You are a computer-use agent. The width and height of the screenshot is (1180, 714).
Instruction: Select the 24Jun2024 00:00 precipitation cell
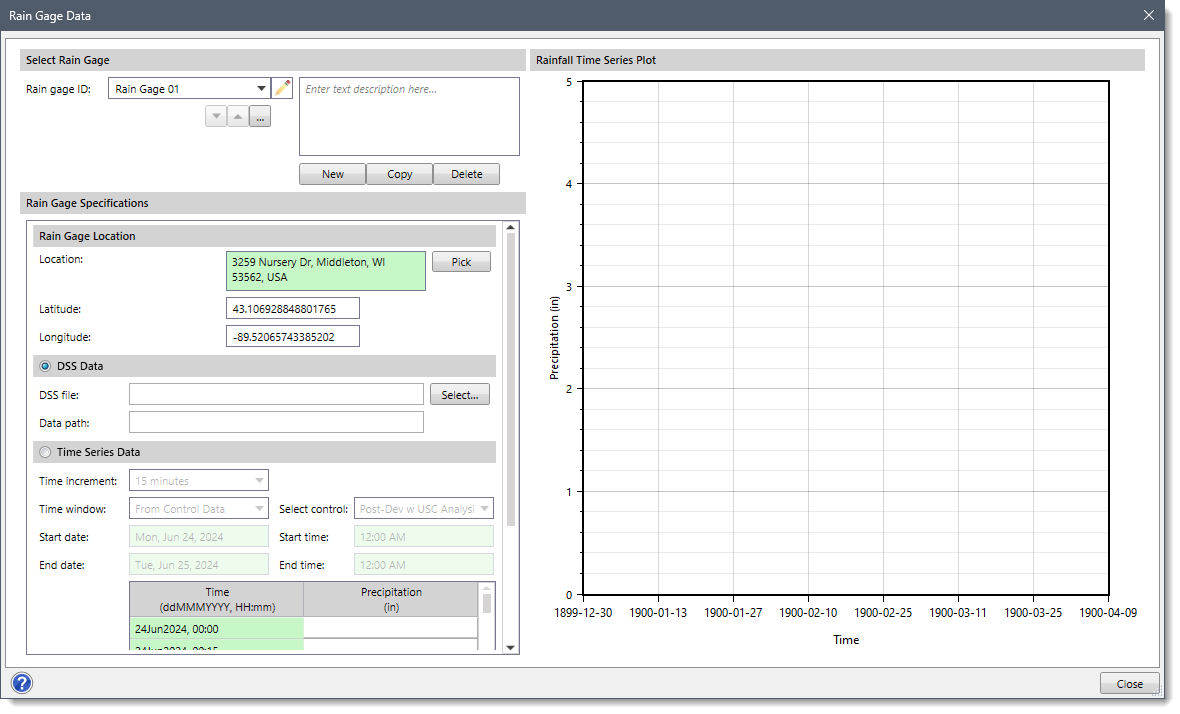click(390, 629)
